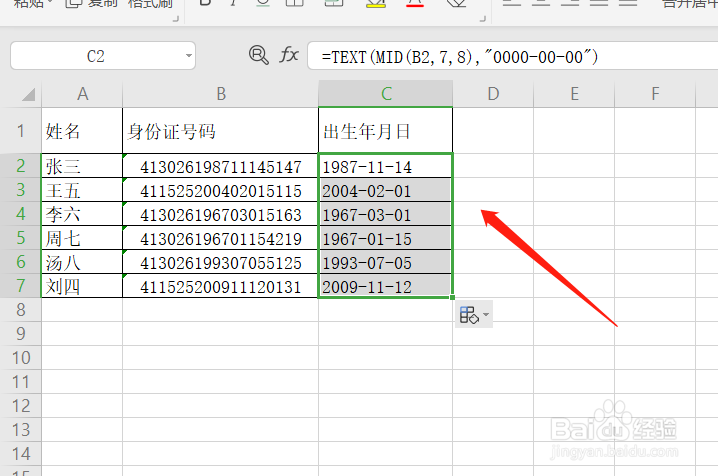Select row 5 header

coord(21,238)
